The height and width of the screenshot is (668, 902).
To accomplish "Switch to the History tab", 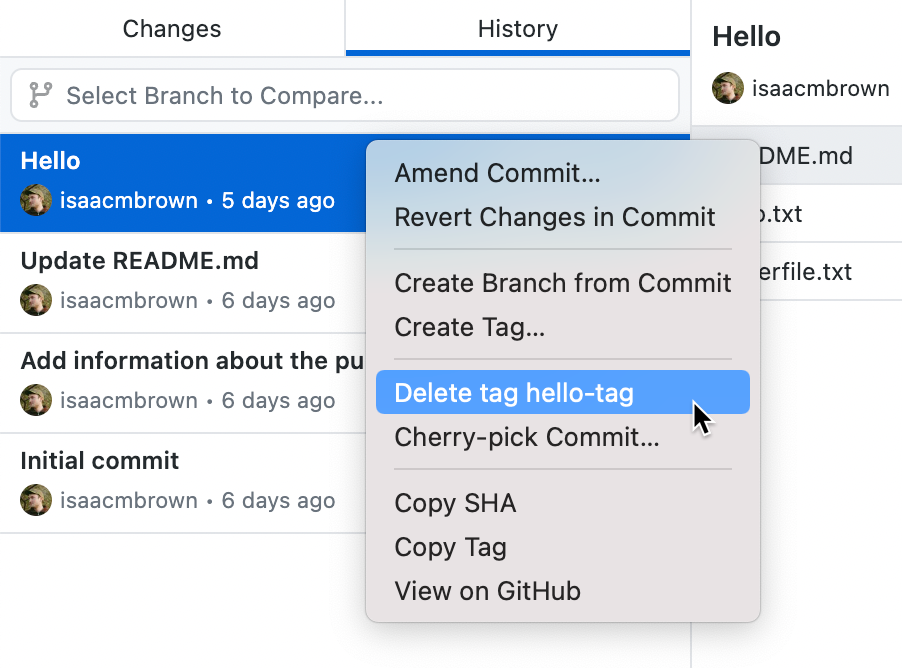I will 517,28.
